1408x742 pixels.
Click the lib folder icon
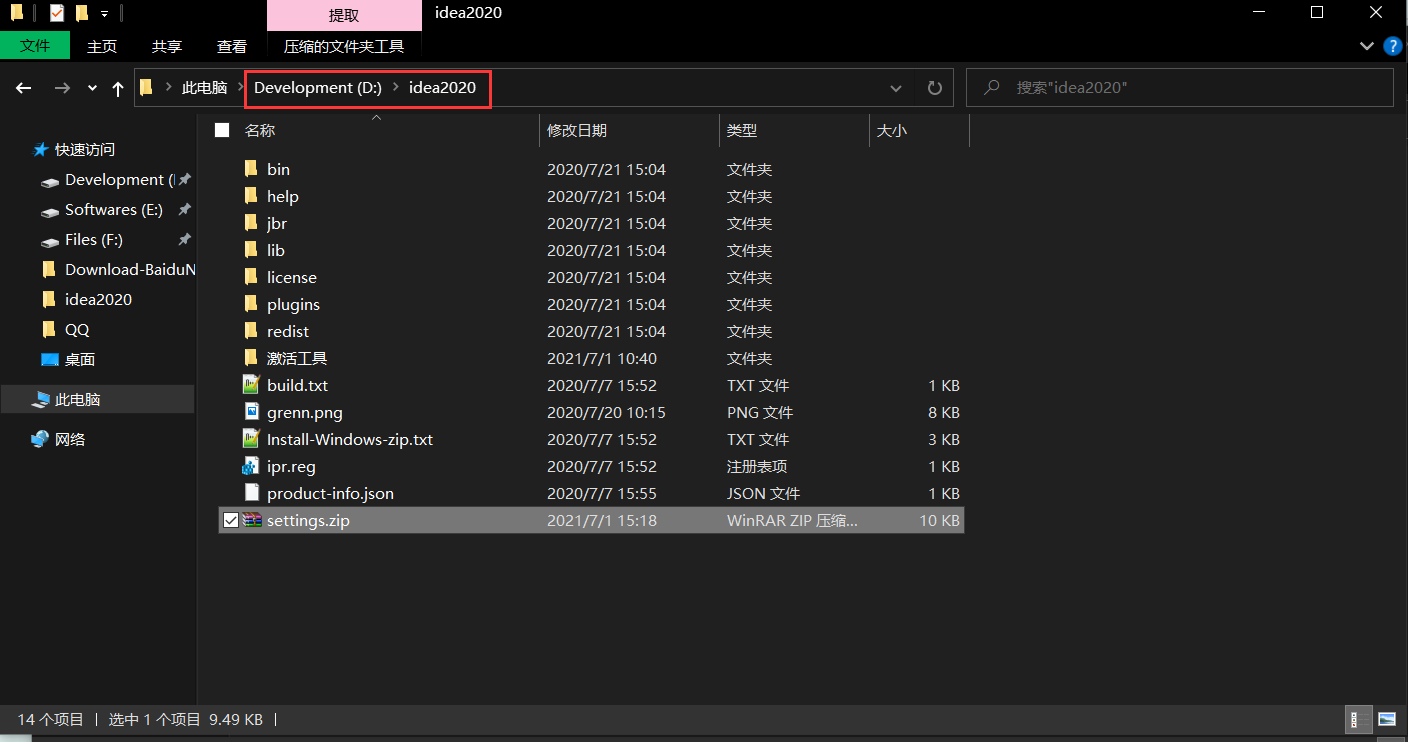[x=251, y=250]
